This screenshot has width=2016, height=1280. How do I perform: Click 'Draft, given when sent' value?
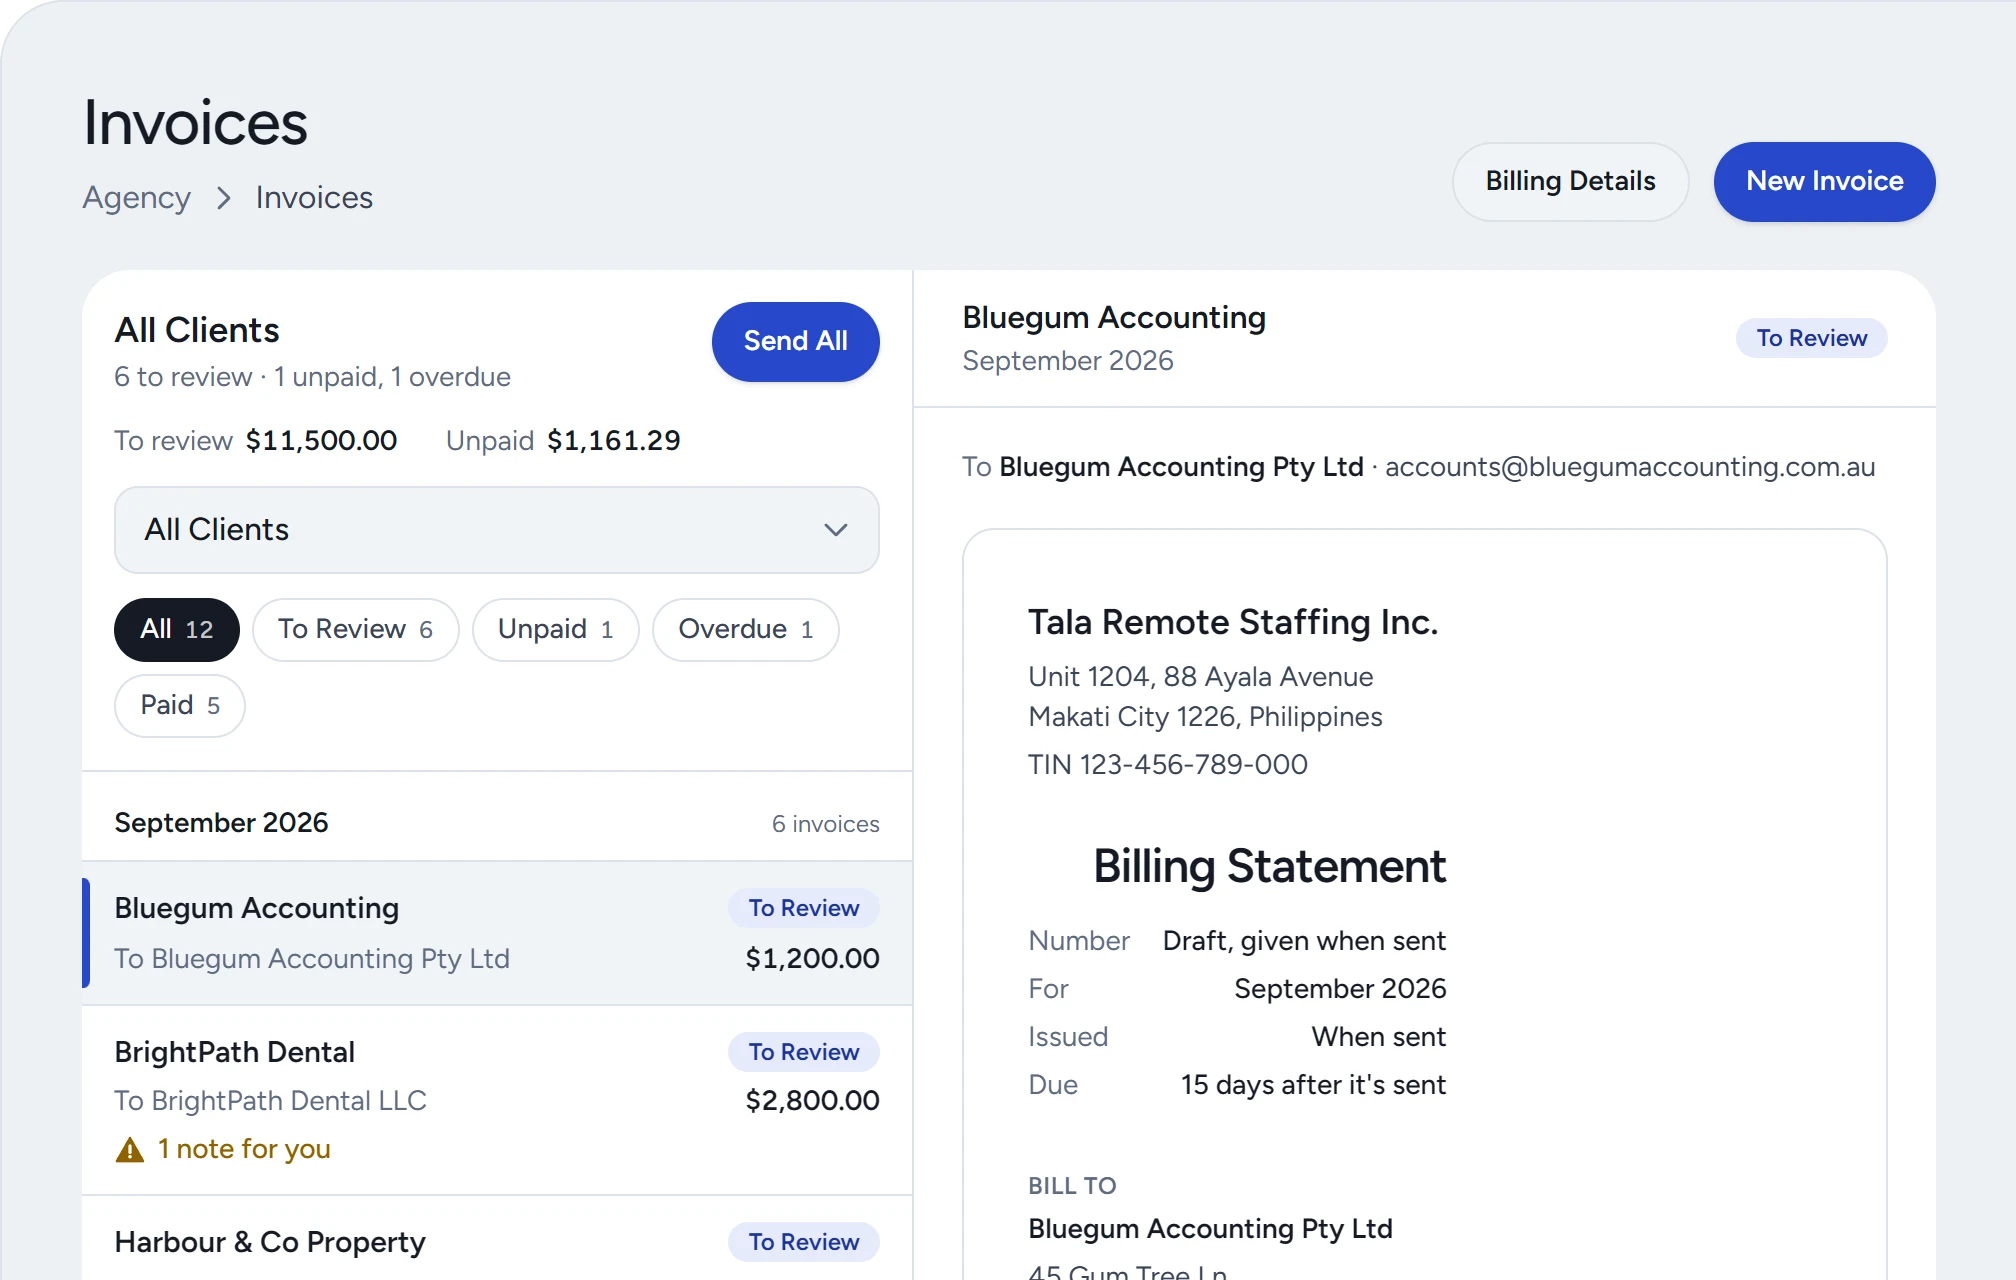tap(1305, 941)
